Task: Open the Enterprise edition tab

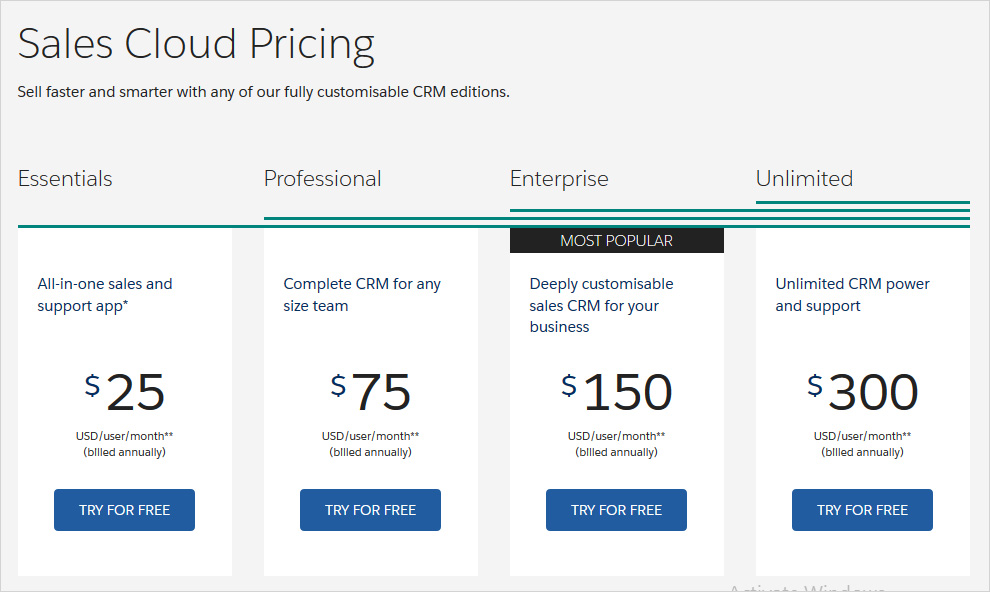Action: coord(559,179)
